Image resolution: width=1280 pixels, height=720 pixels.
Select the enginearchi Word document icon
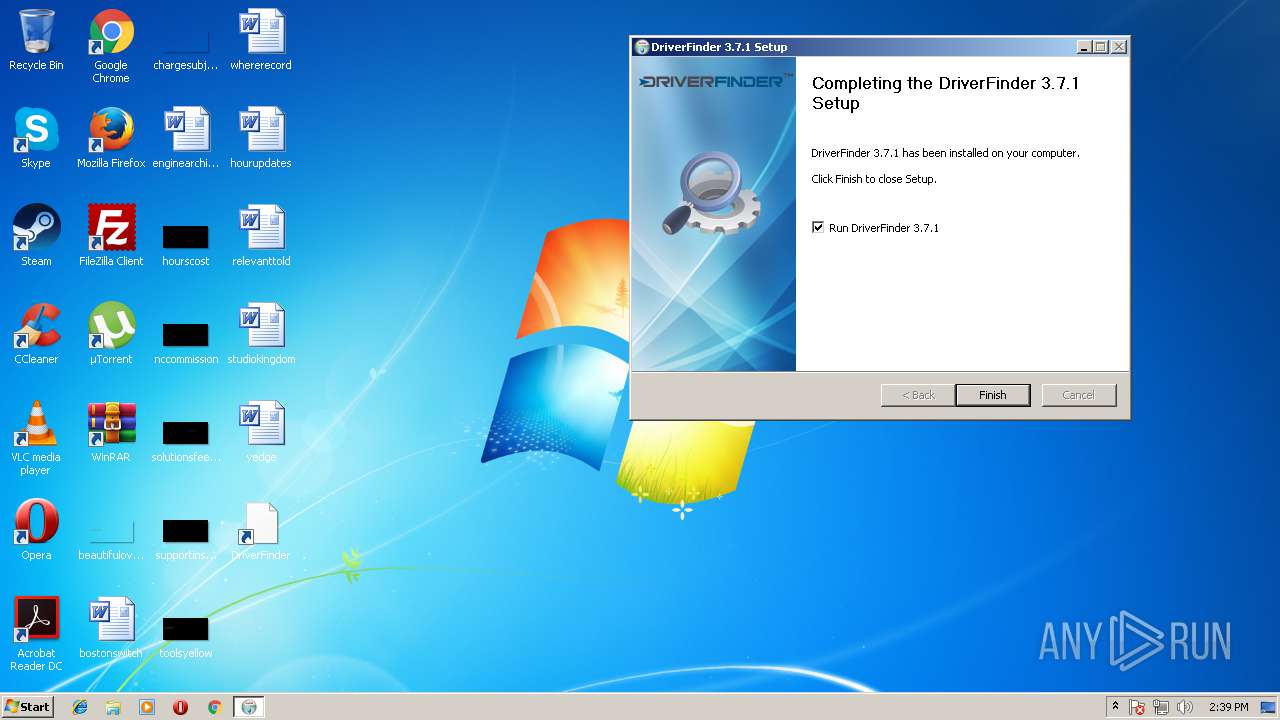click(186, 138)
